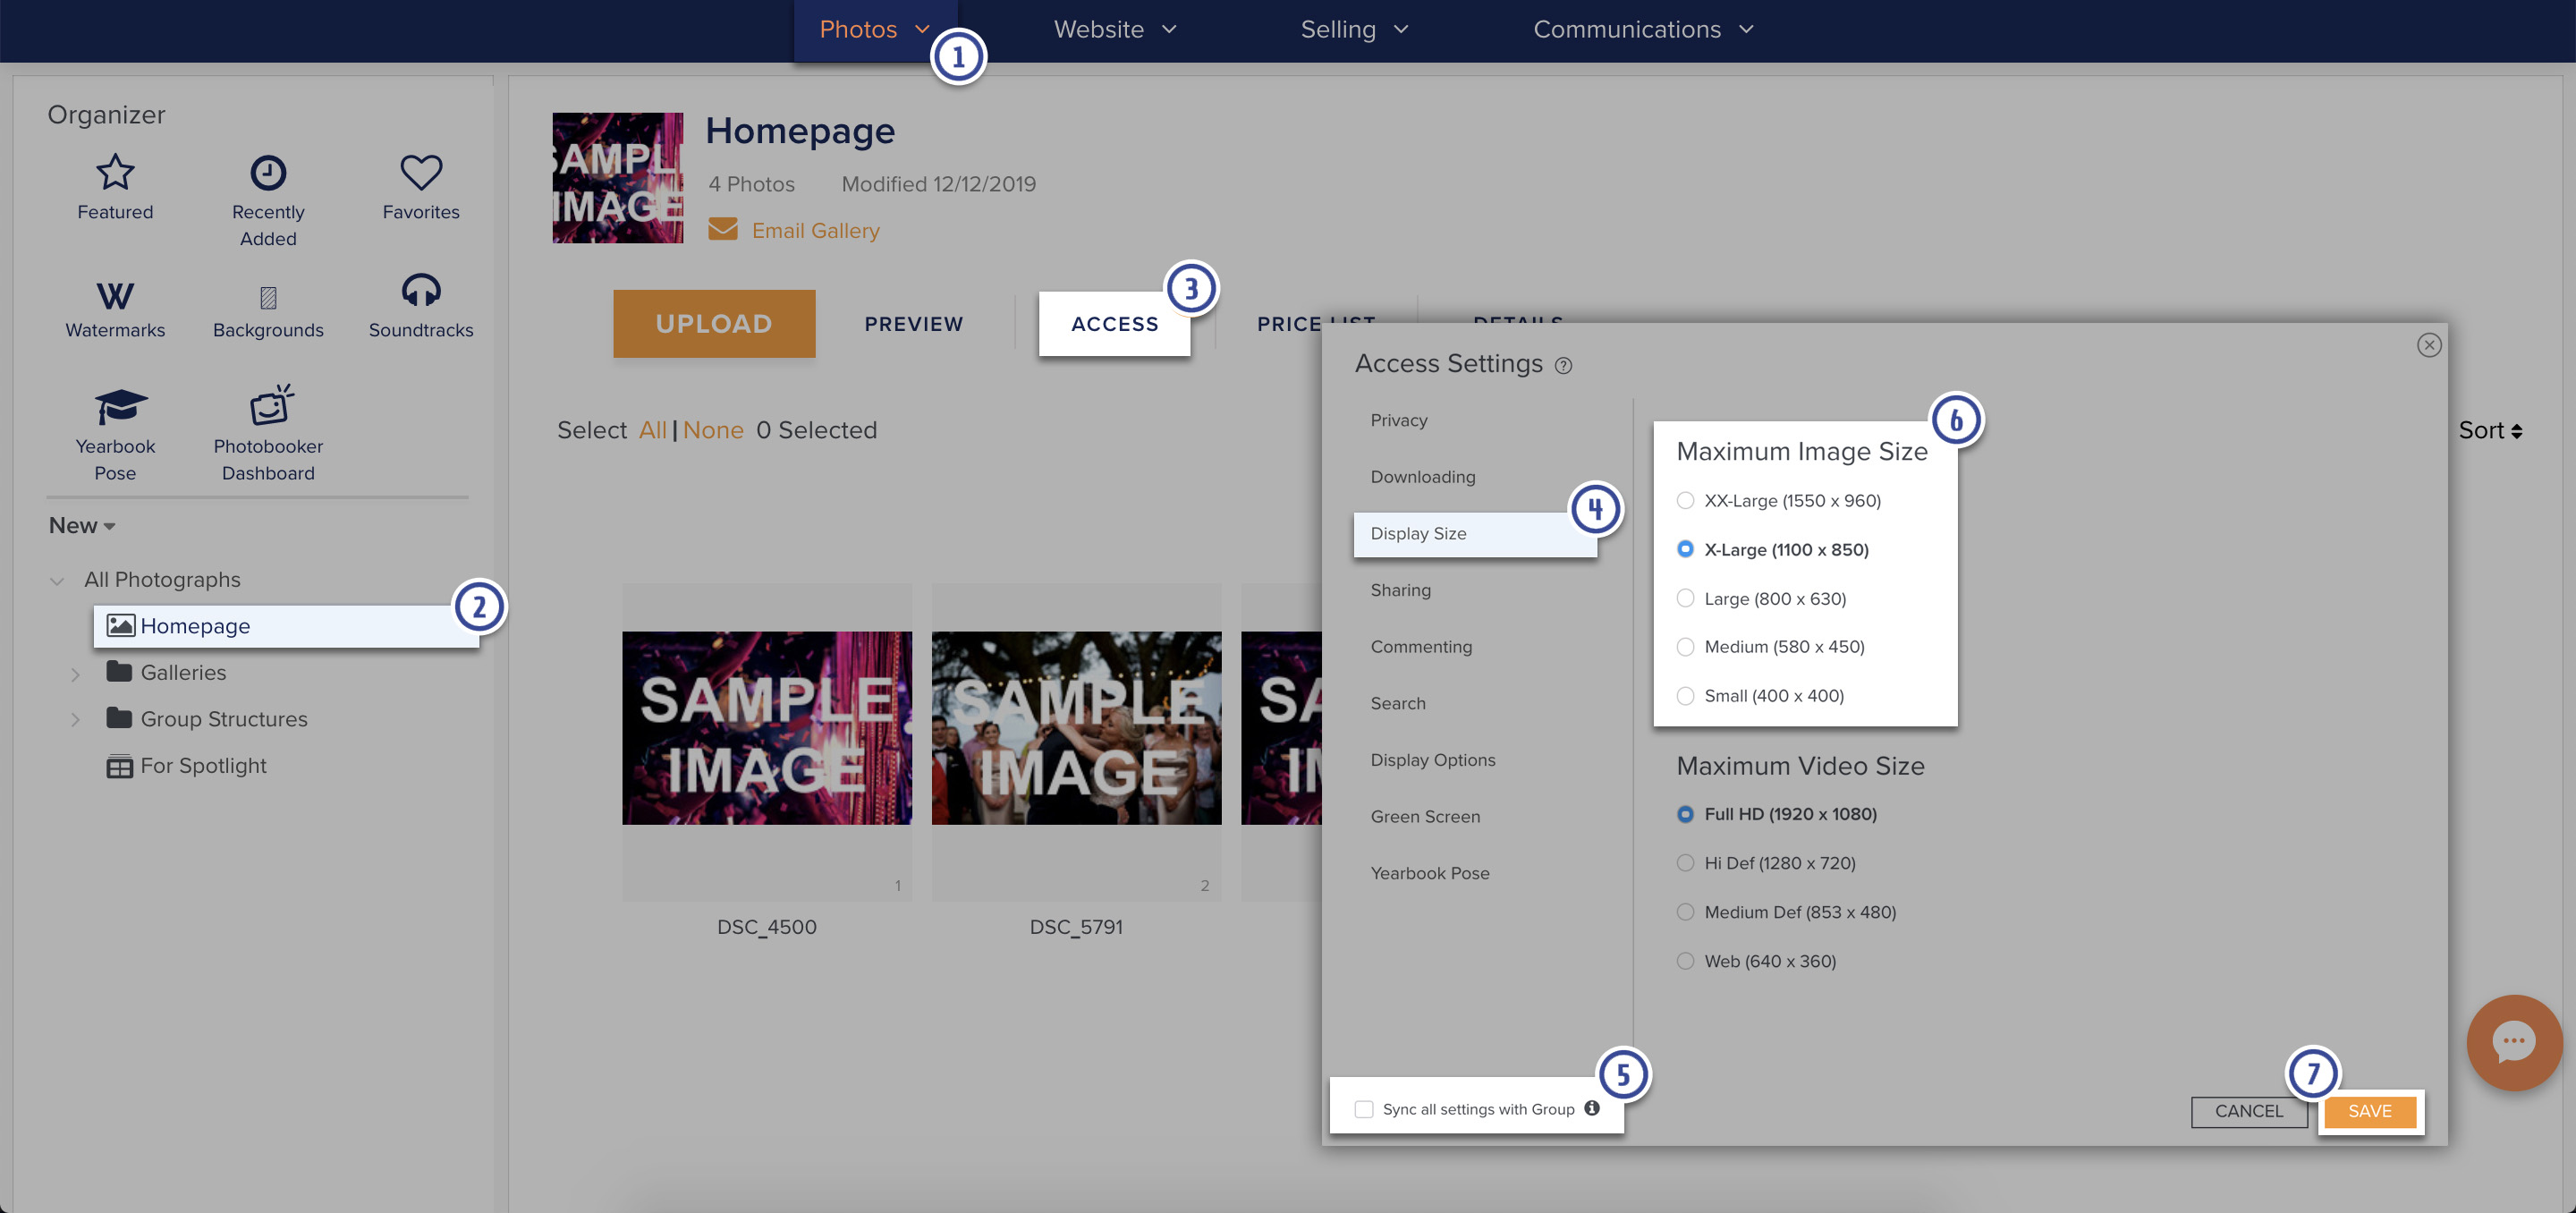
Task: Open the Favorites heart icon
Action: (420, 173)
